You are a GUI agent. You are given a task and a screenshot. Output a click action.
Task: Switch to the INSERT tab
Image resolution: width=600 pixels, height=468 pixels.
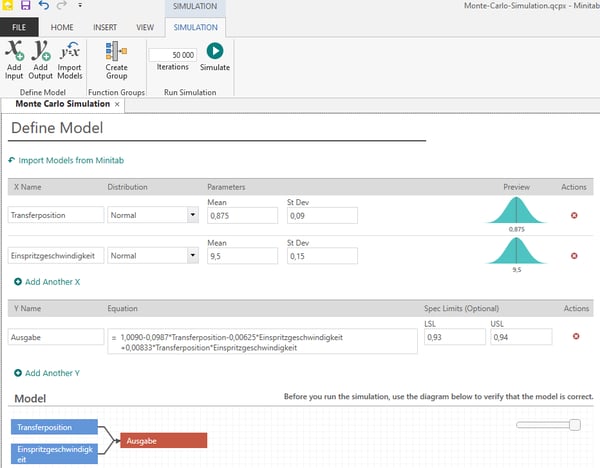(104, 27)
